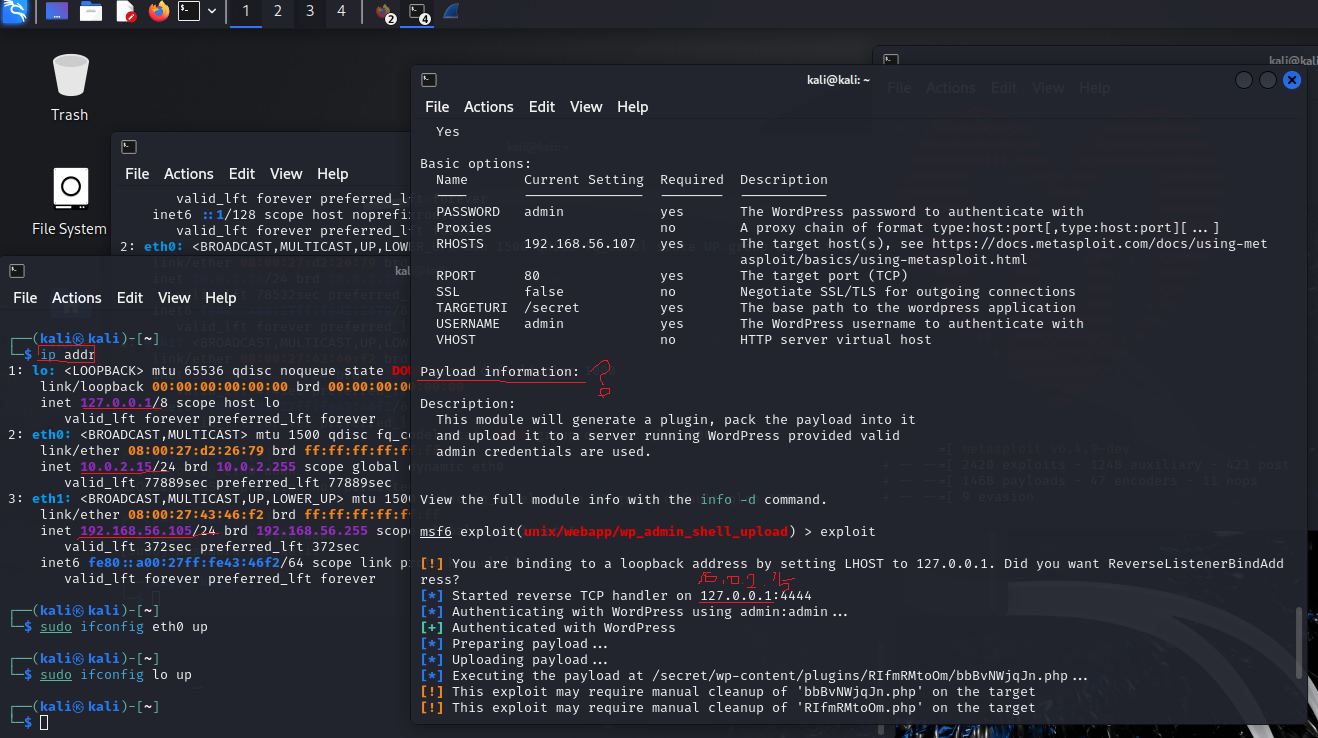Click the TARGETURI value /secret

click(552, 307)
